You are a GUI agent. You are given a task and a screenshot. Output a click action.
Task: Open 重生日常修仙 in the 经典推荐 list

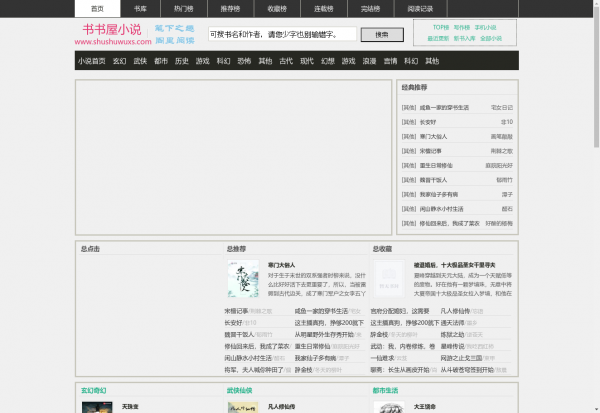point(437,165)
